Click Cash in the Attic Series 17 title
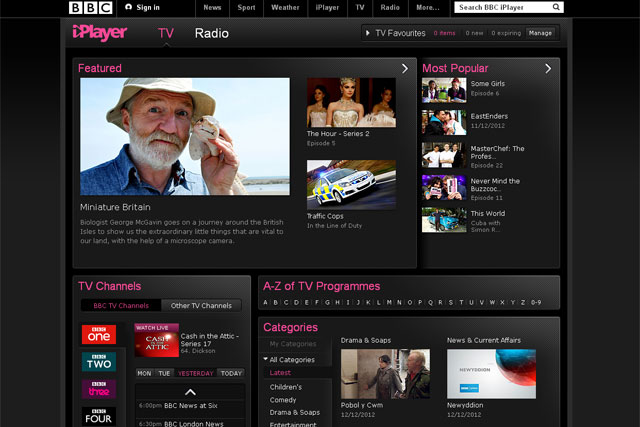The width and height of the screenshot is (640, 427). point(210,340)
